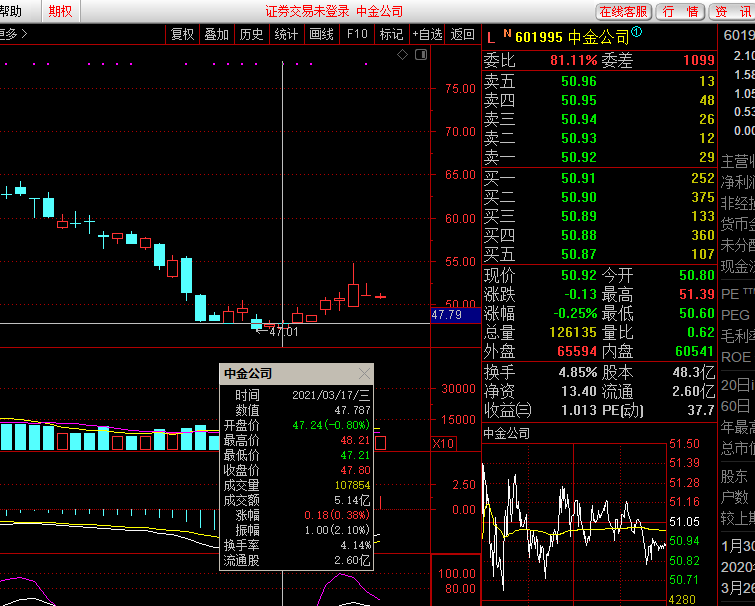Select 买四 price 50.88
755x606 pixels.
(x=579, y=235)
